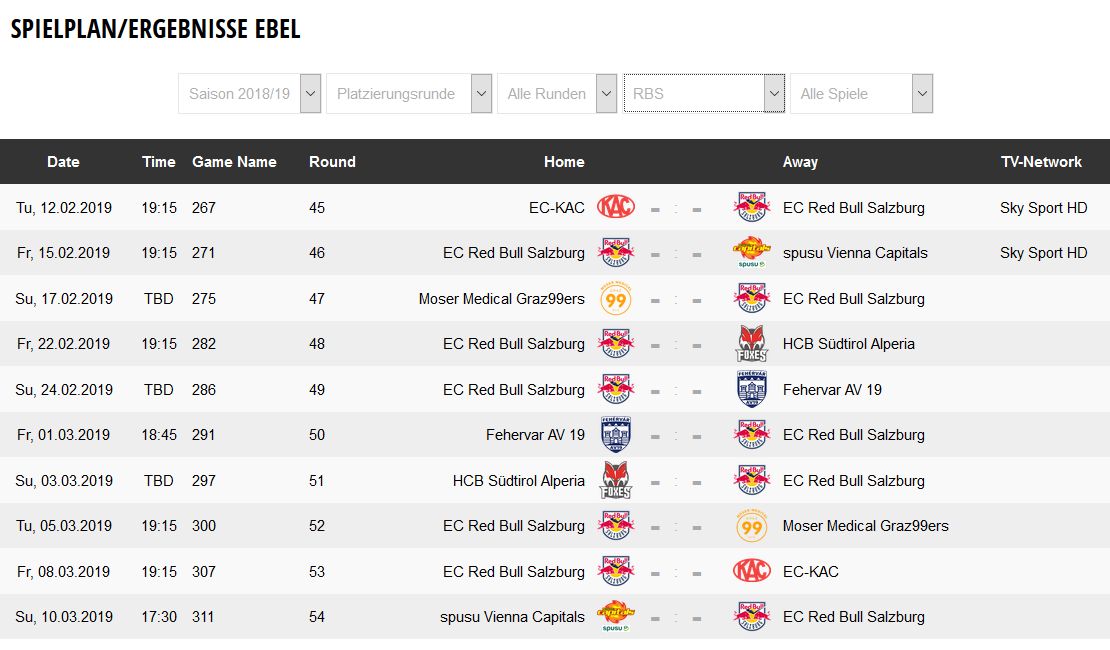Open the Moser Medical Graz99ers home team link
Viewport: 1110px width, 650px height.
point(502,299)
